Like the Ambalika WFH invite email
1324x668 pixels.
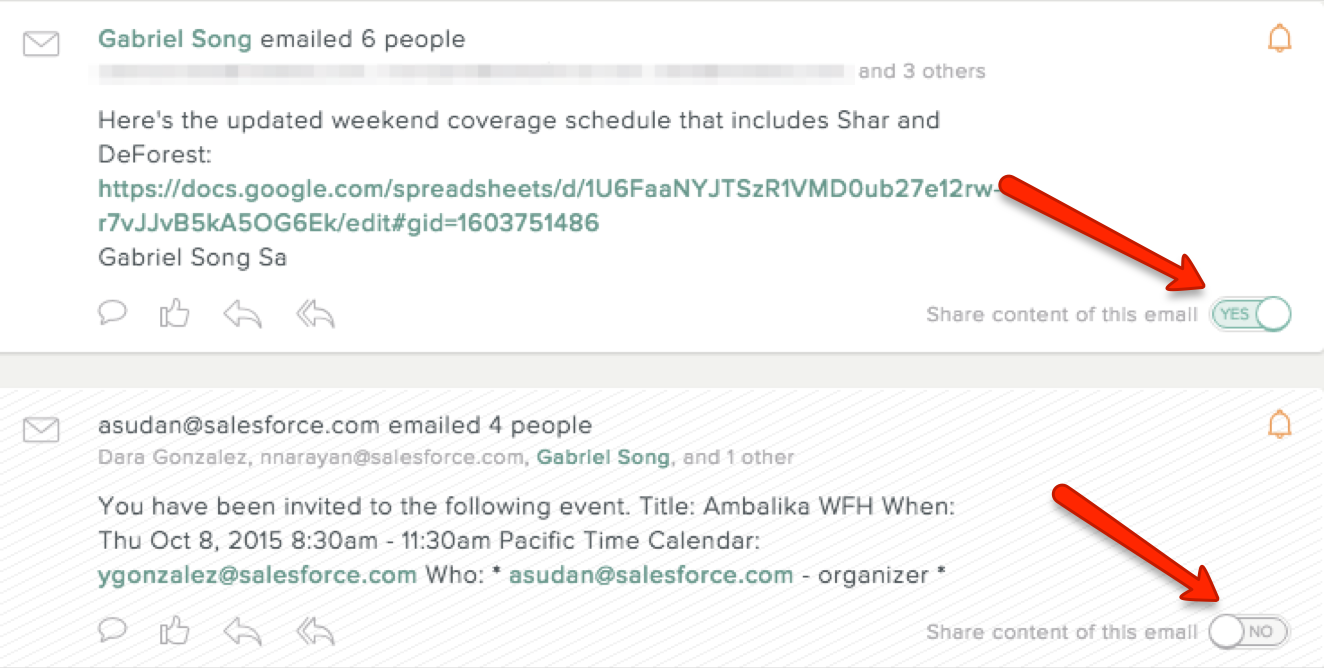pos(175,630)
